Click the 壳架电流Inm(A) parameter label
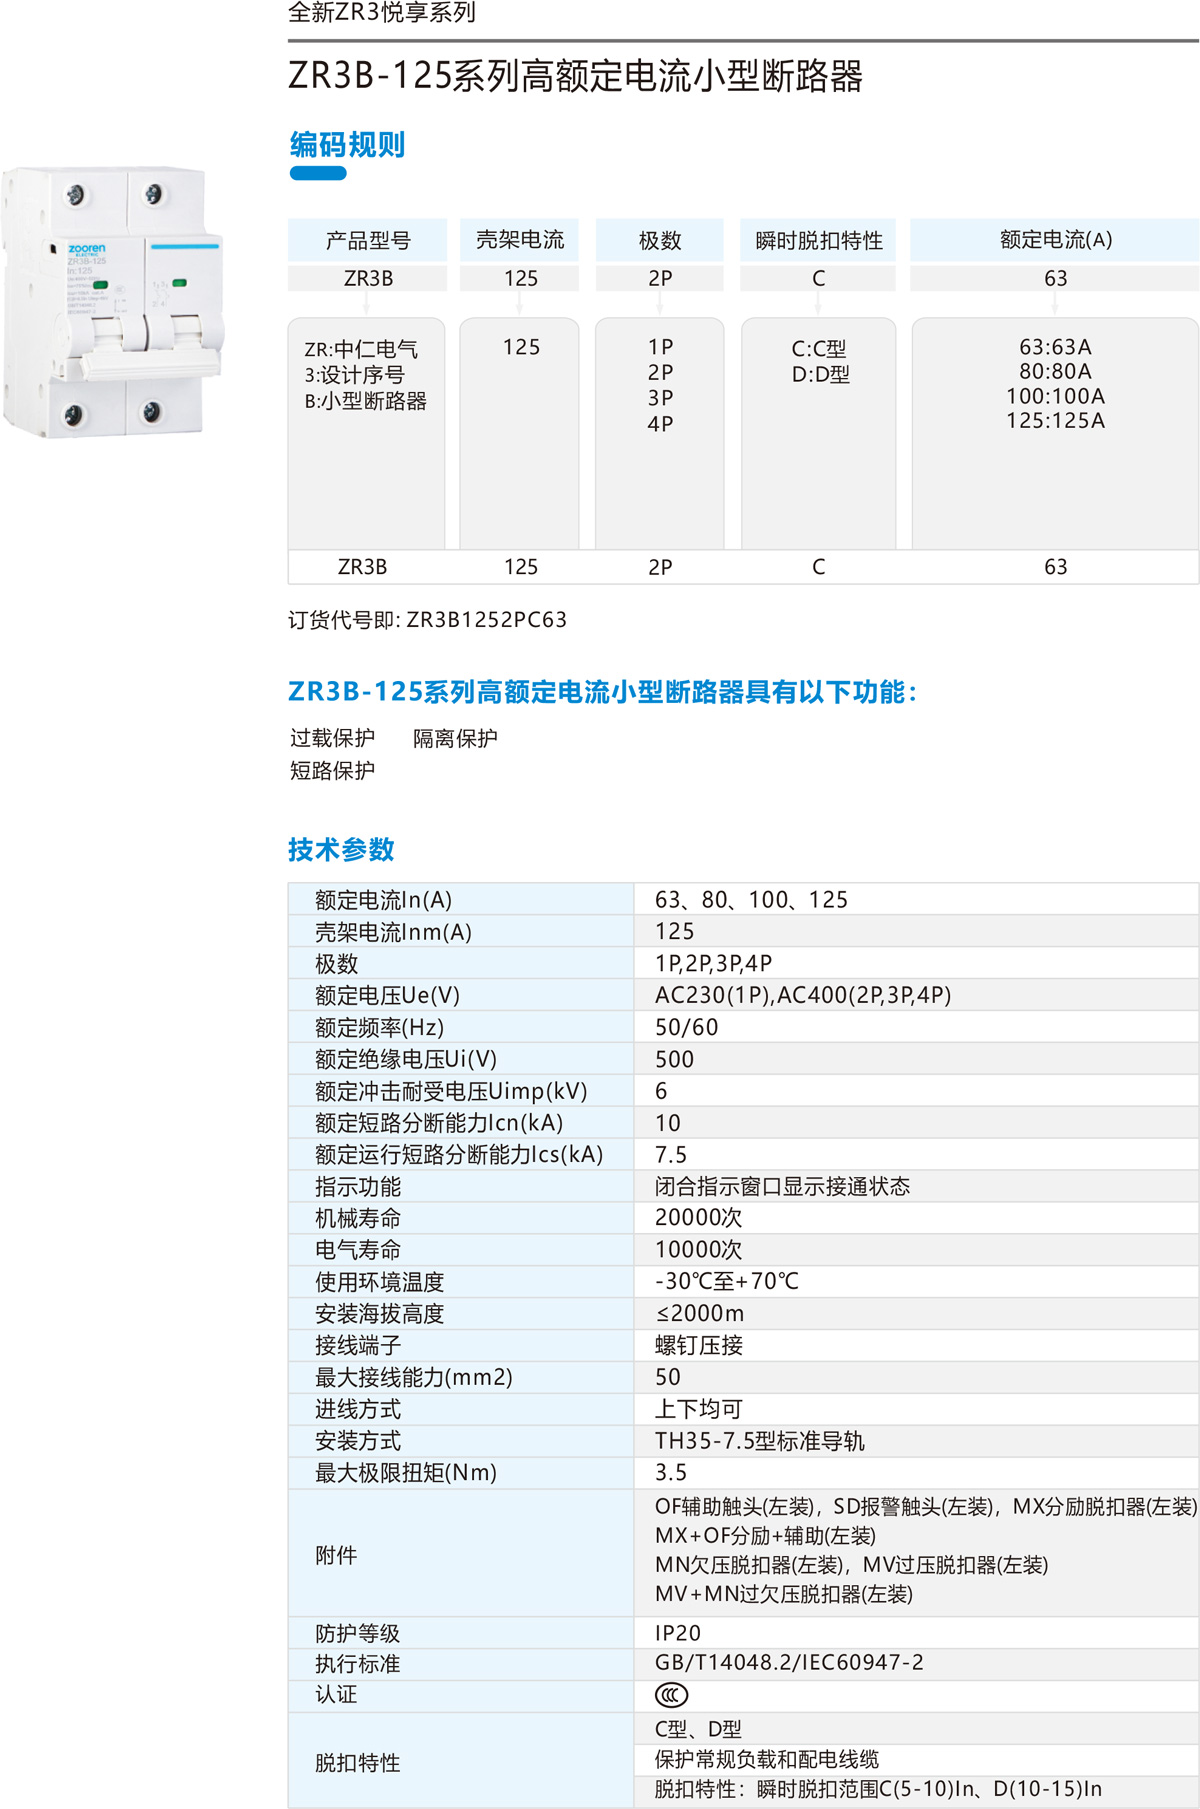Viewport: 1200px width, 1809px height. (x=393, y=932)
